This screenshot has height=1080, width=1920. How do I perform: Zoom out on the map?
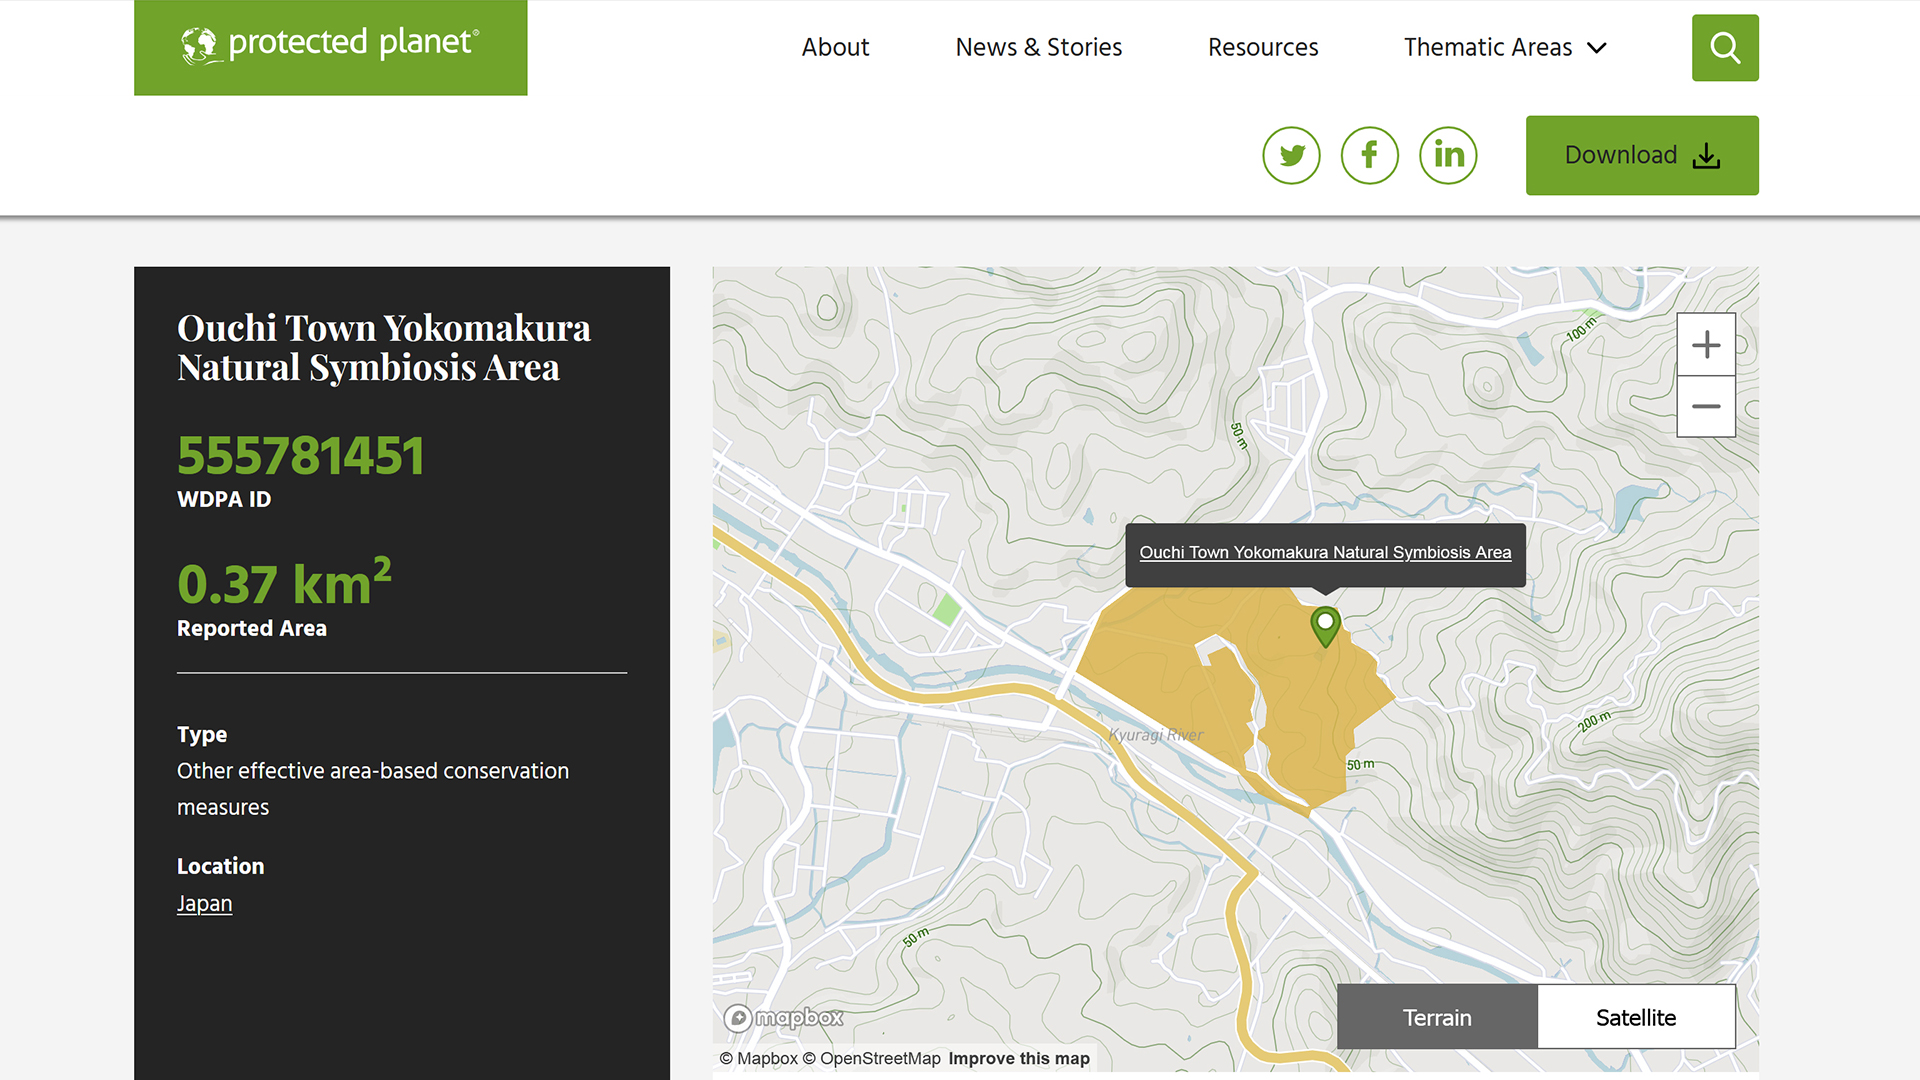click(1706, 407)
